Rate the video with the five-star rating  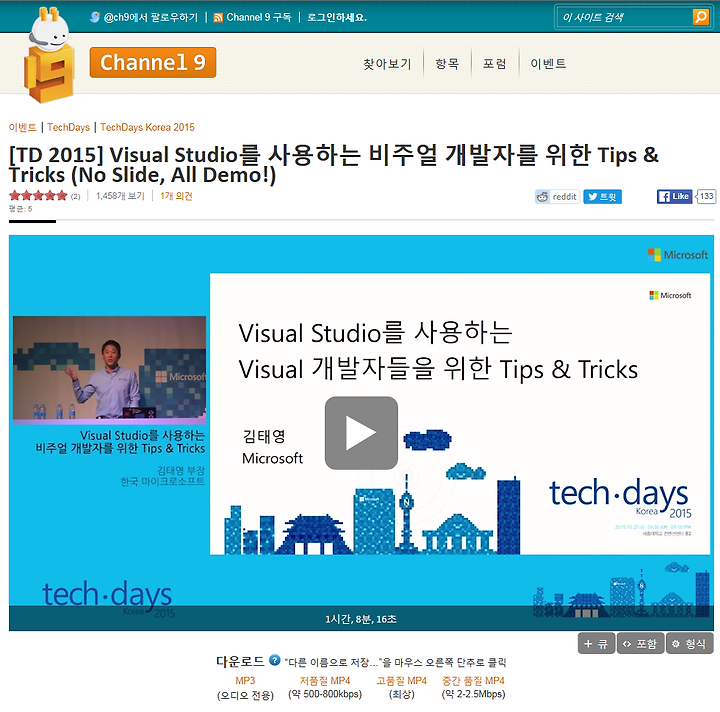(38, 196)
